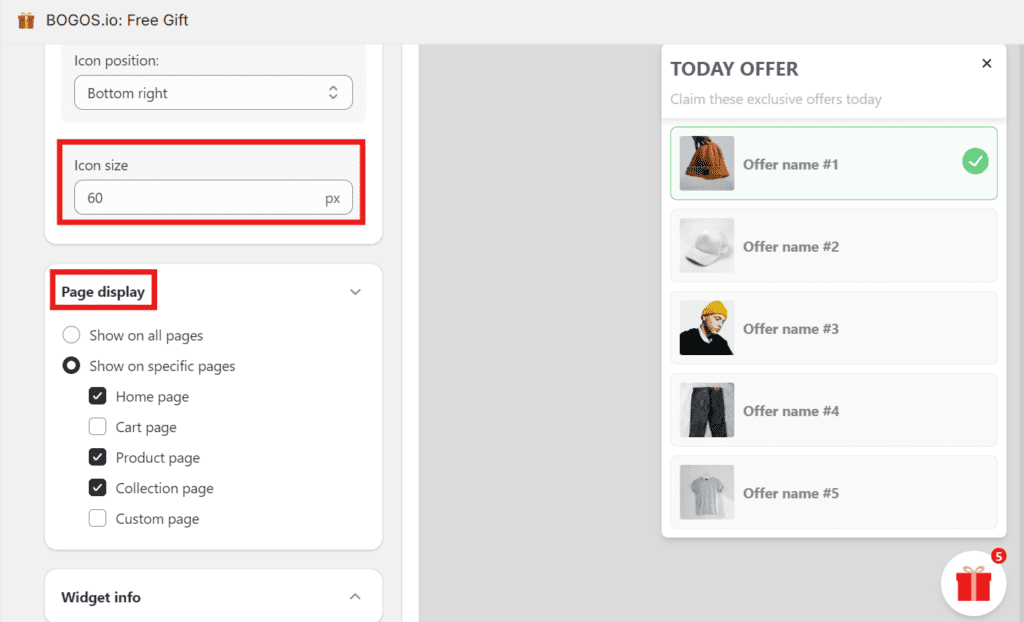Check the Custom page checkbox
Viewport: 1024px width, 622px height.
[98, 519]
